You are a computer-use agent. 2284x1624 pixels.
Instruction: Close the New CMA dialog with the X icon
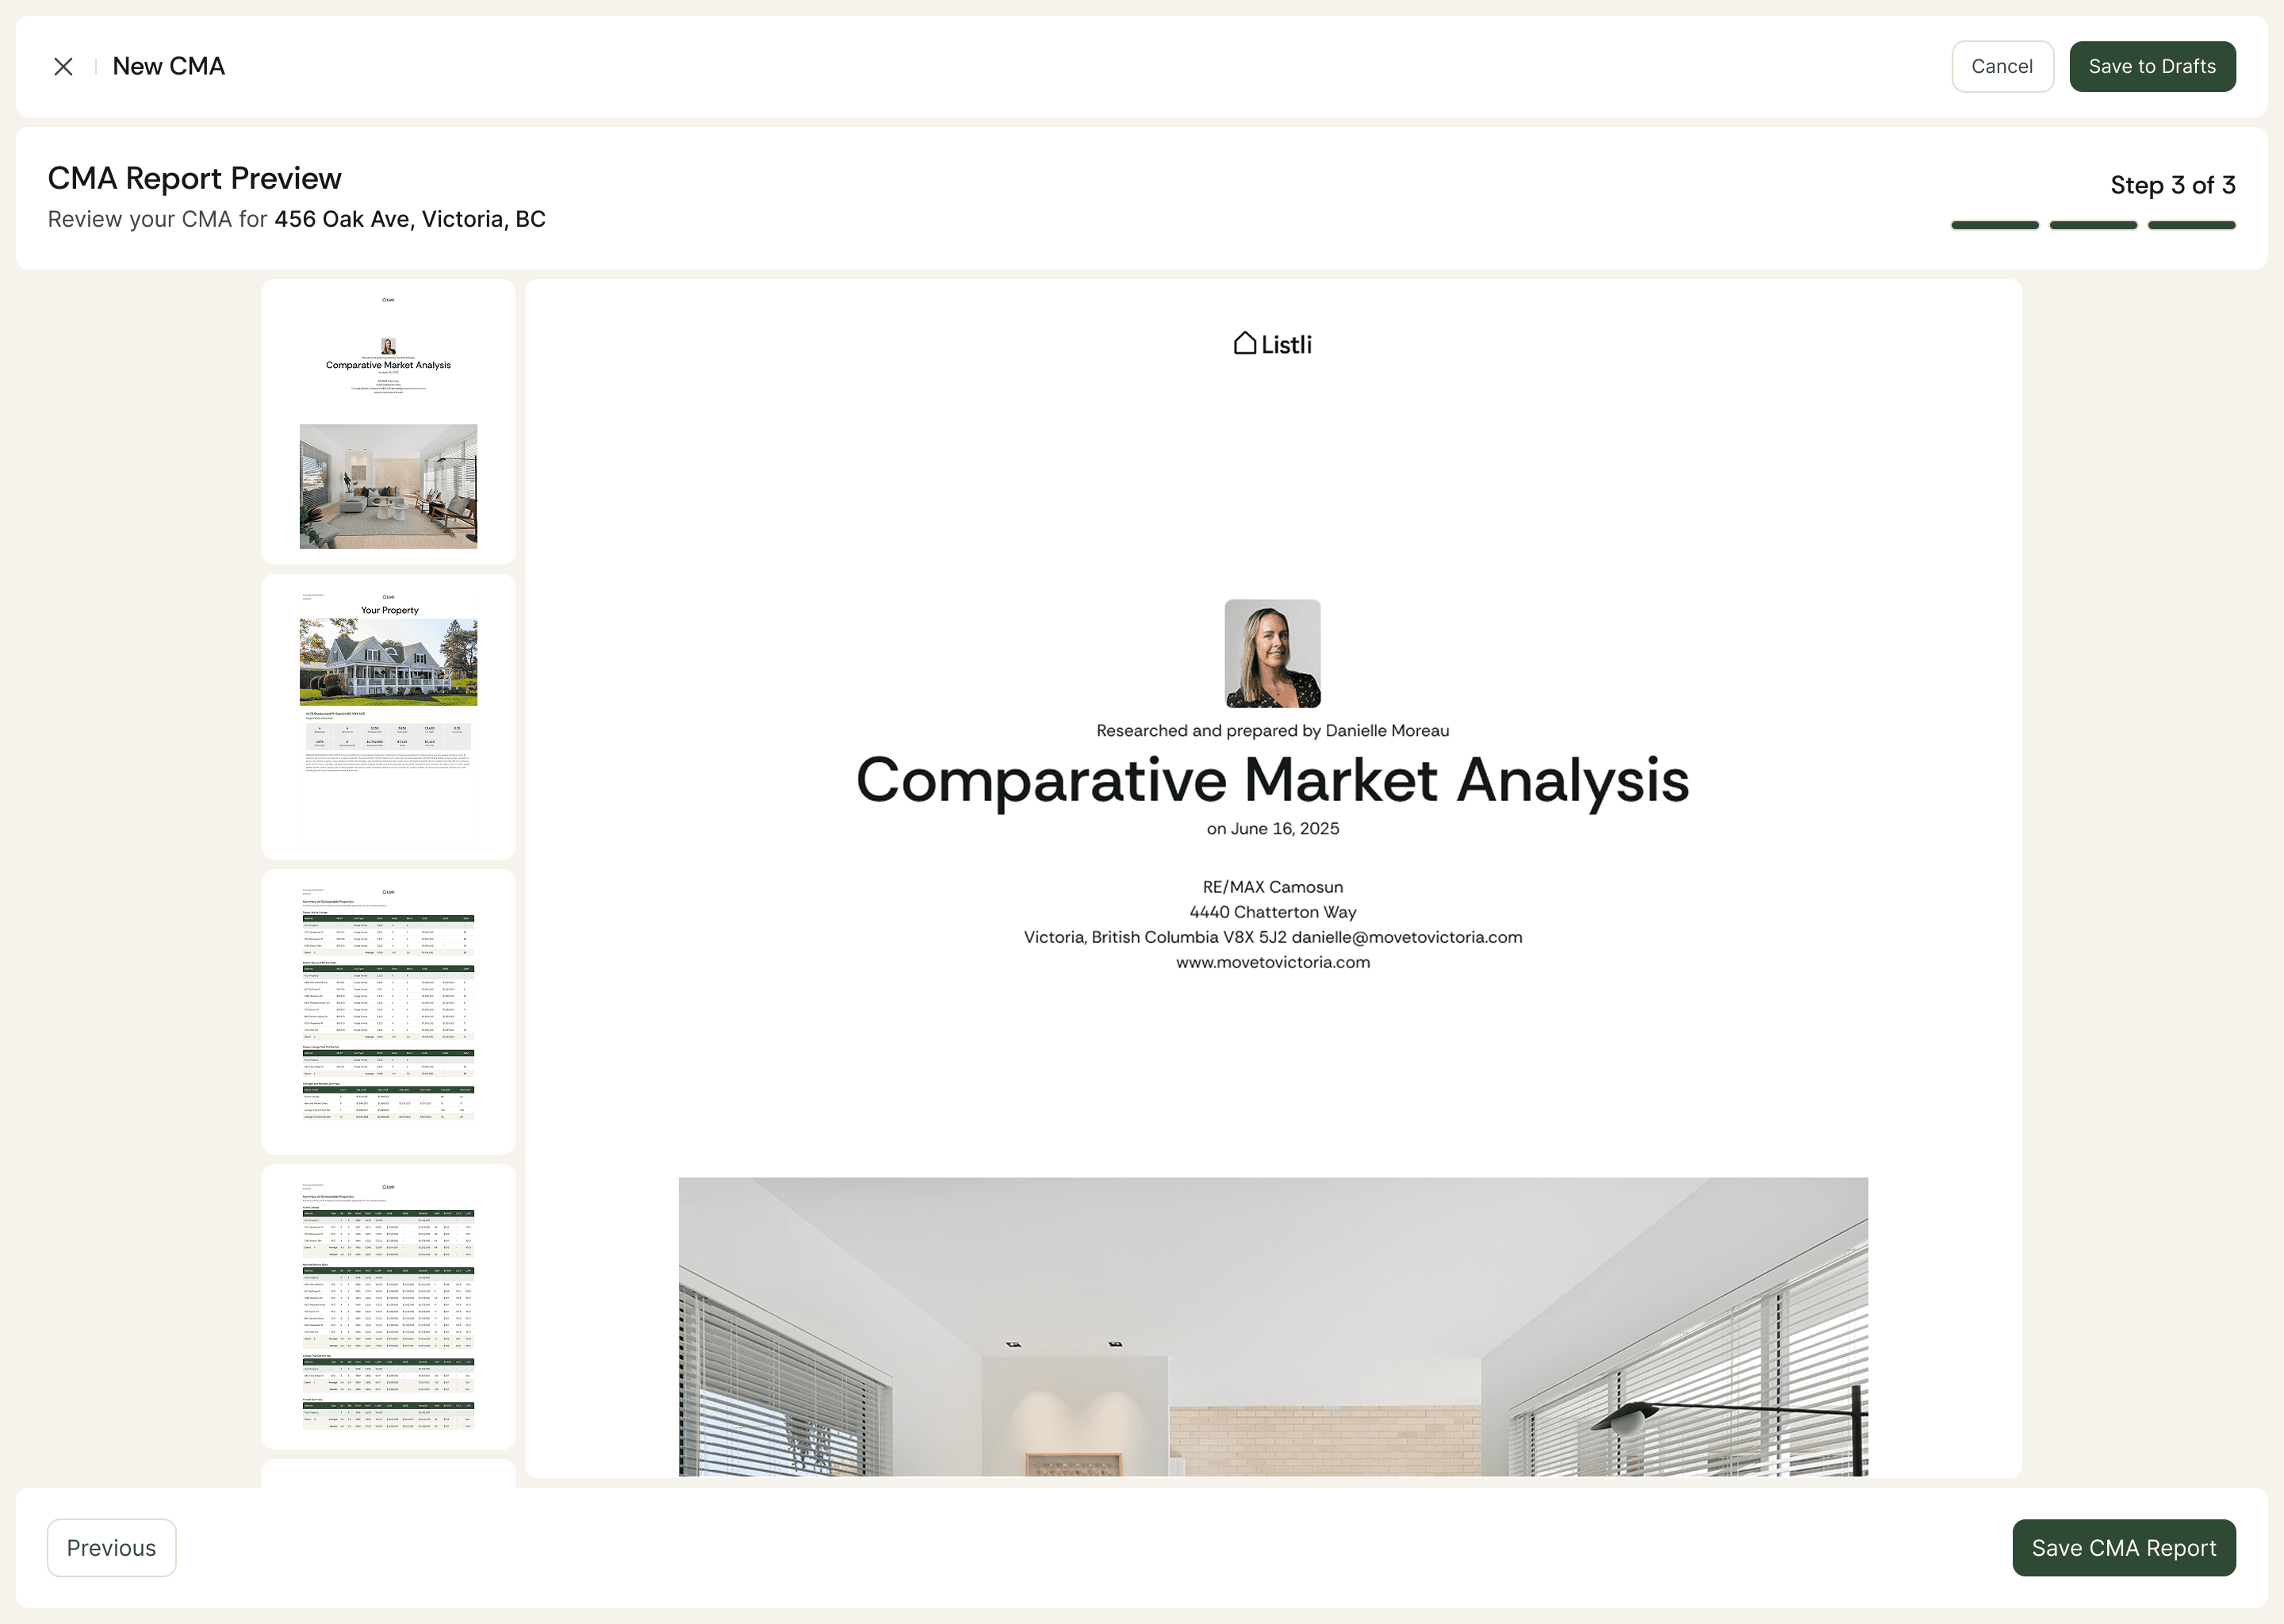(x=63, y=67)
